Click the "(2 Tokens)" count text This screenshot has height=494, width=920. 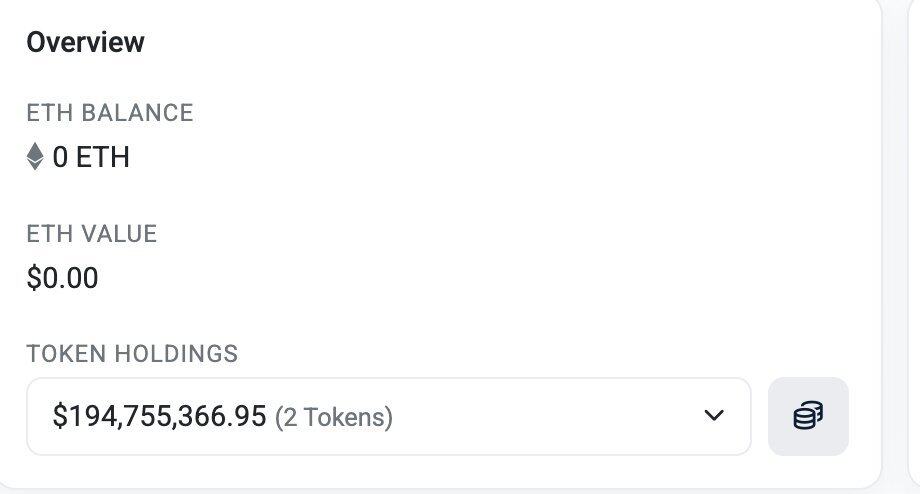point(333,417)
